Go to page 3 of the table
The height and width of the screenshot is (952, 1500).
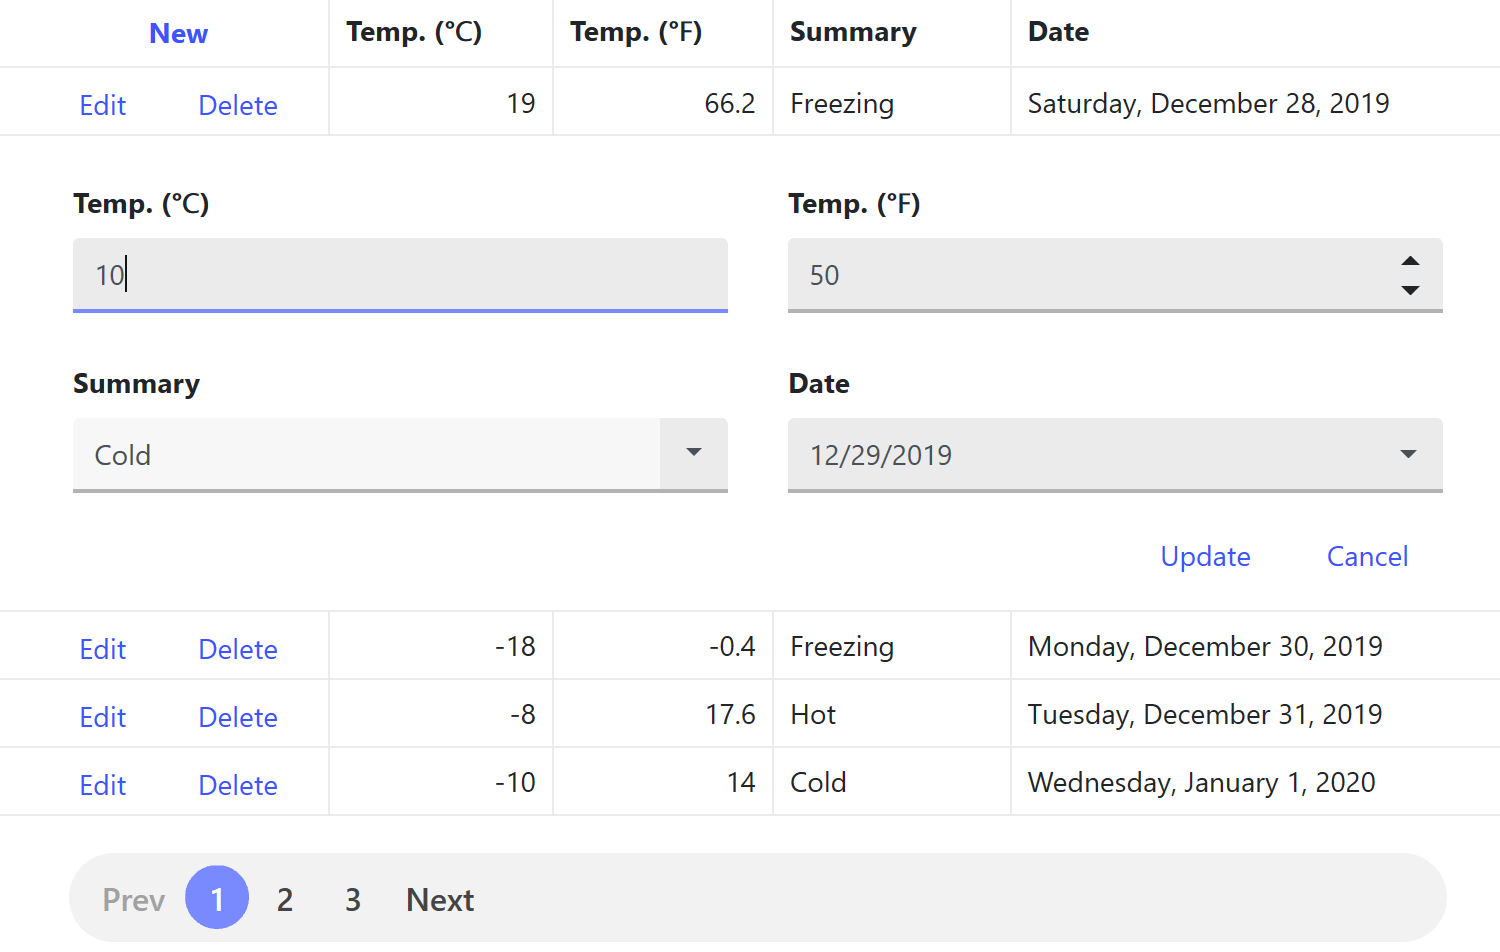point(353,900)
